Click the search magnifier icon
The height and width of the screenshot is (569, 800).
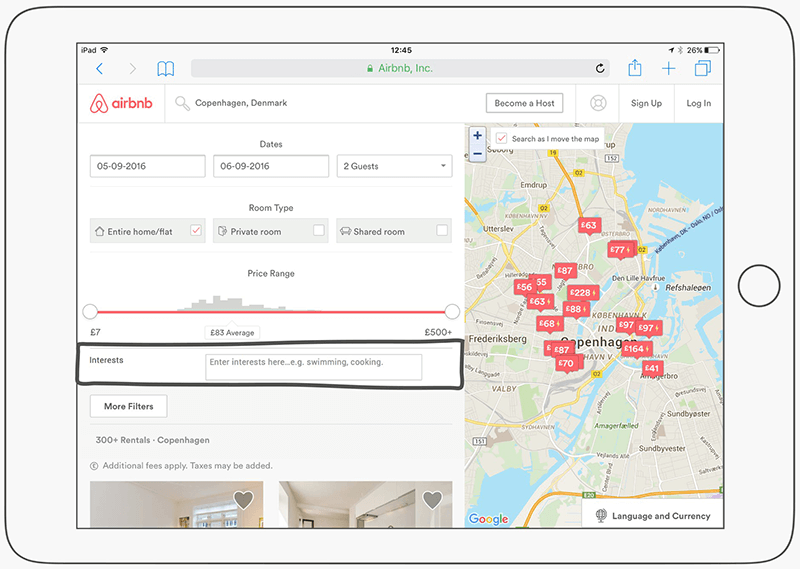[x=182, y=103]
